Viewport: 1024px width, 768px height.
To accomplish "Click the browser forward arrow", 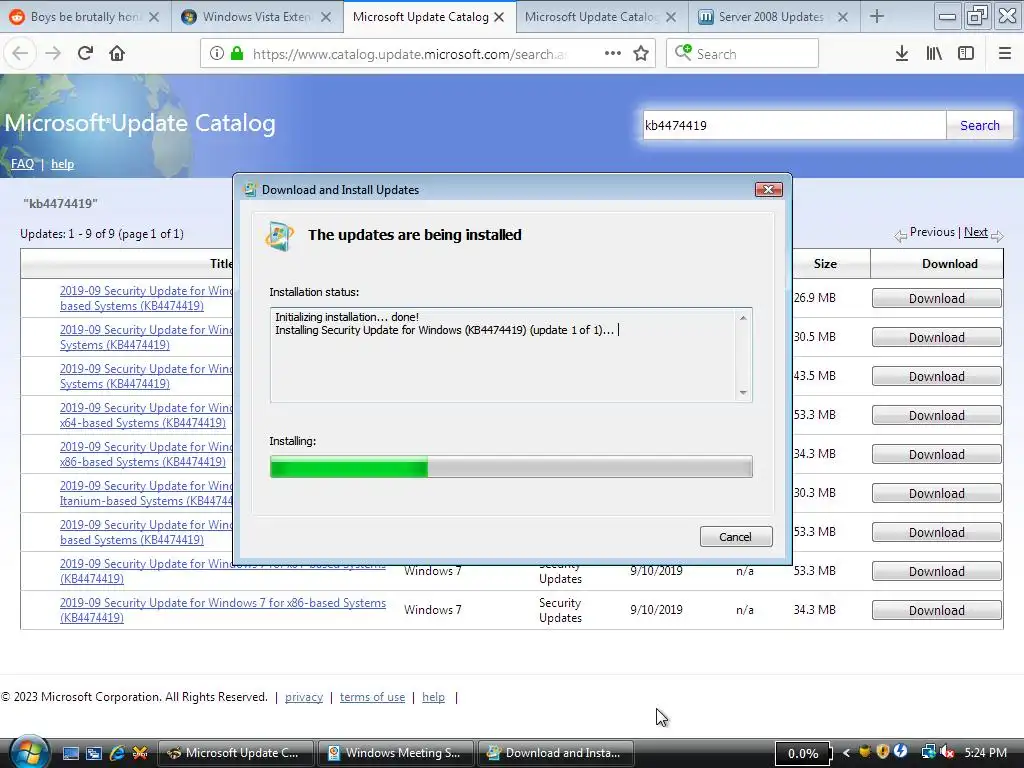I will (x=53, y=53).
